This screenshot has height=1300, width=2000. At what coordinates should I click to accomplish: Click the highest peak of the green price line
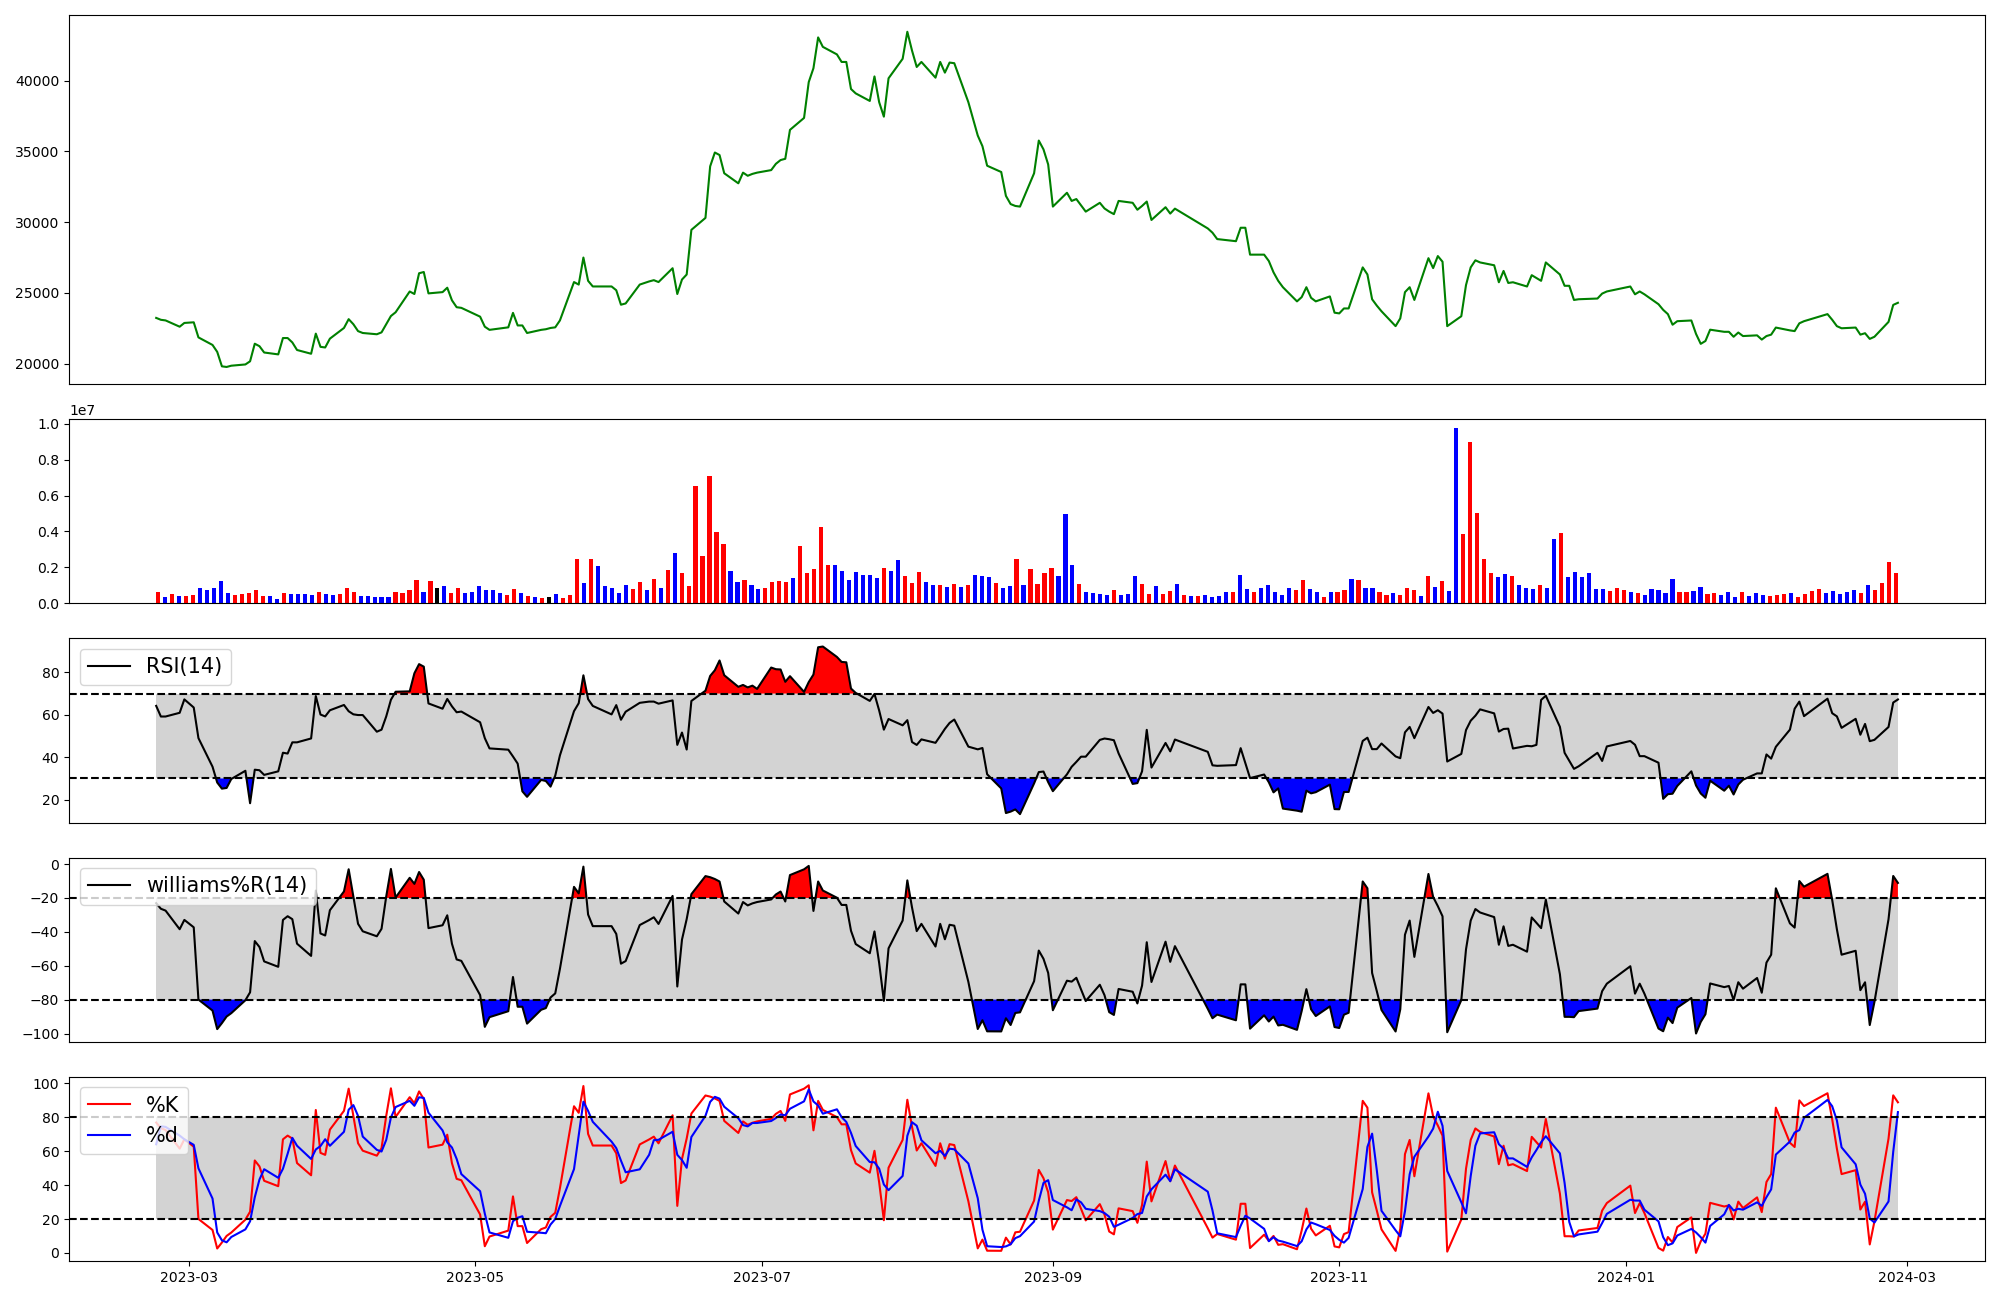(x=907, y=33)
